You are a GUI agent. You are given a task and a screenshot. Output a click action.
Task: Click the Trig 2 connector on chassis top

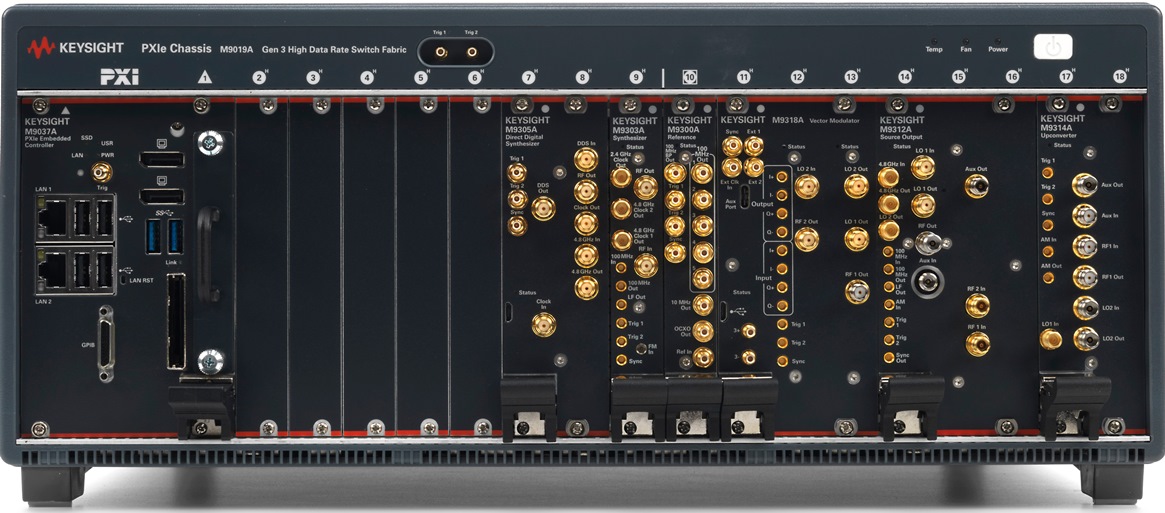[x=471, y=46]
